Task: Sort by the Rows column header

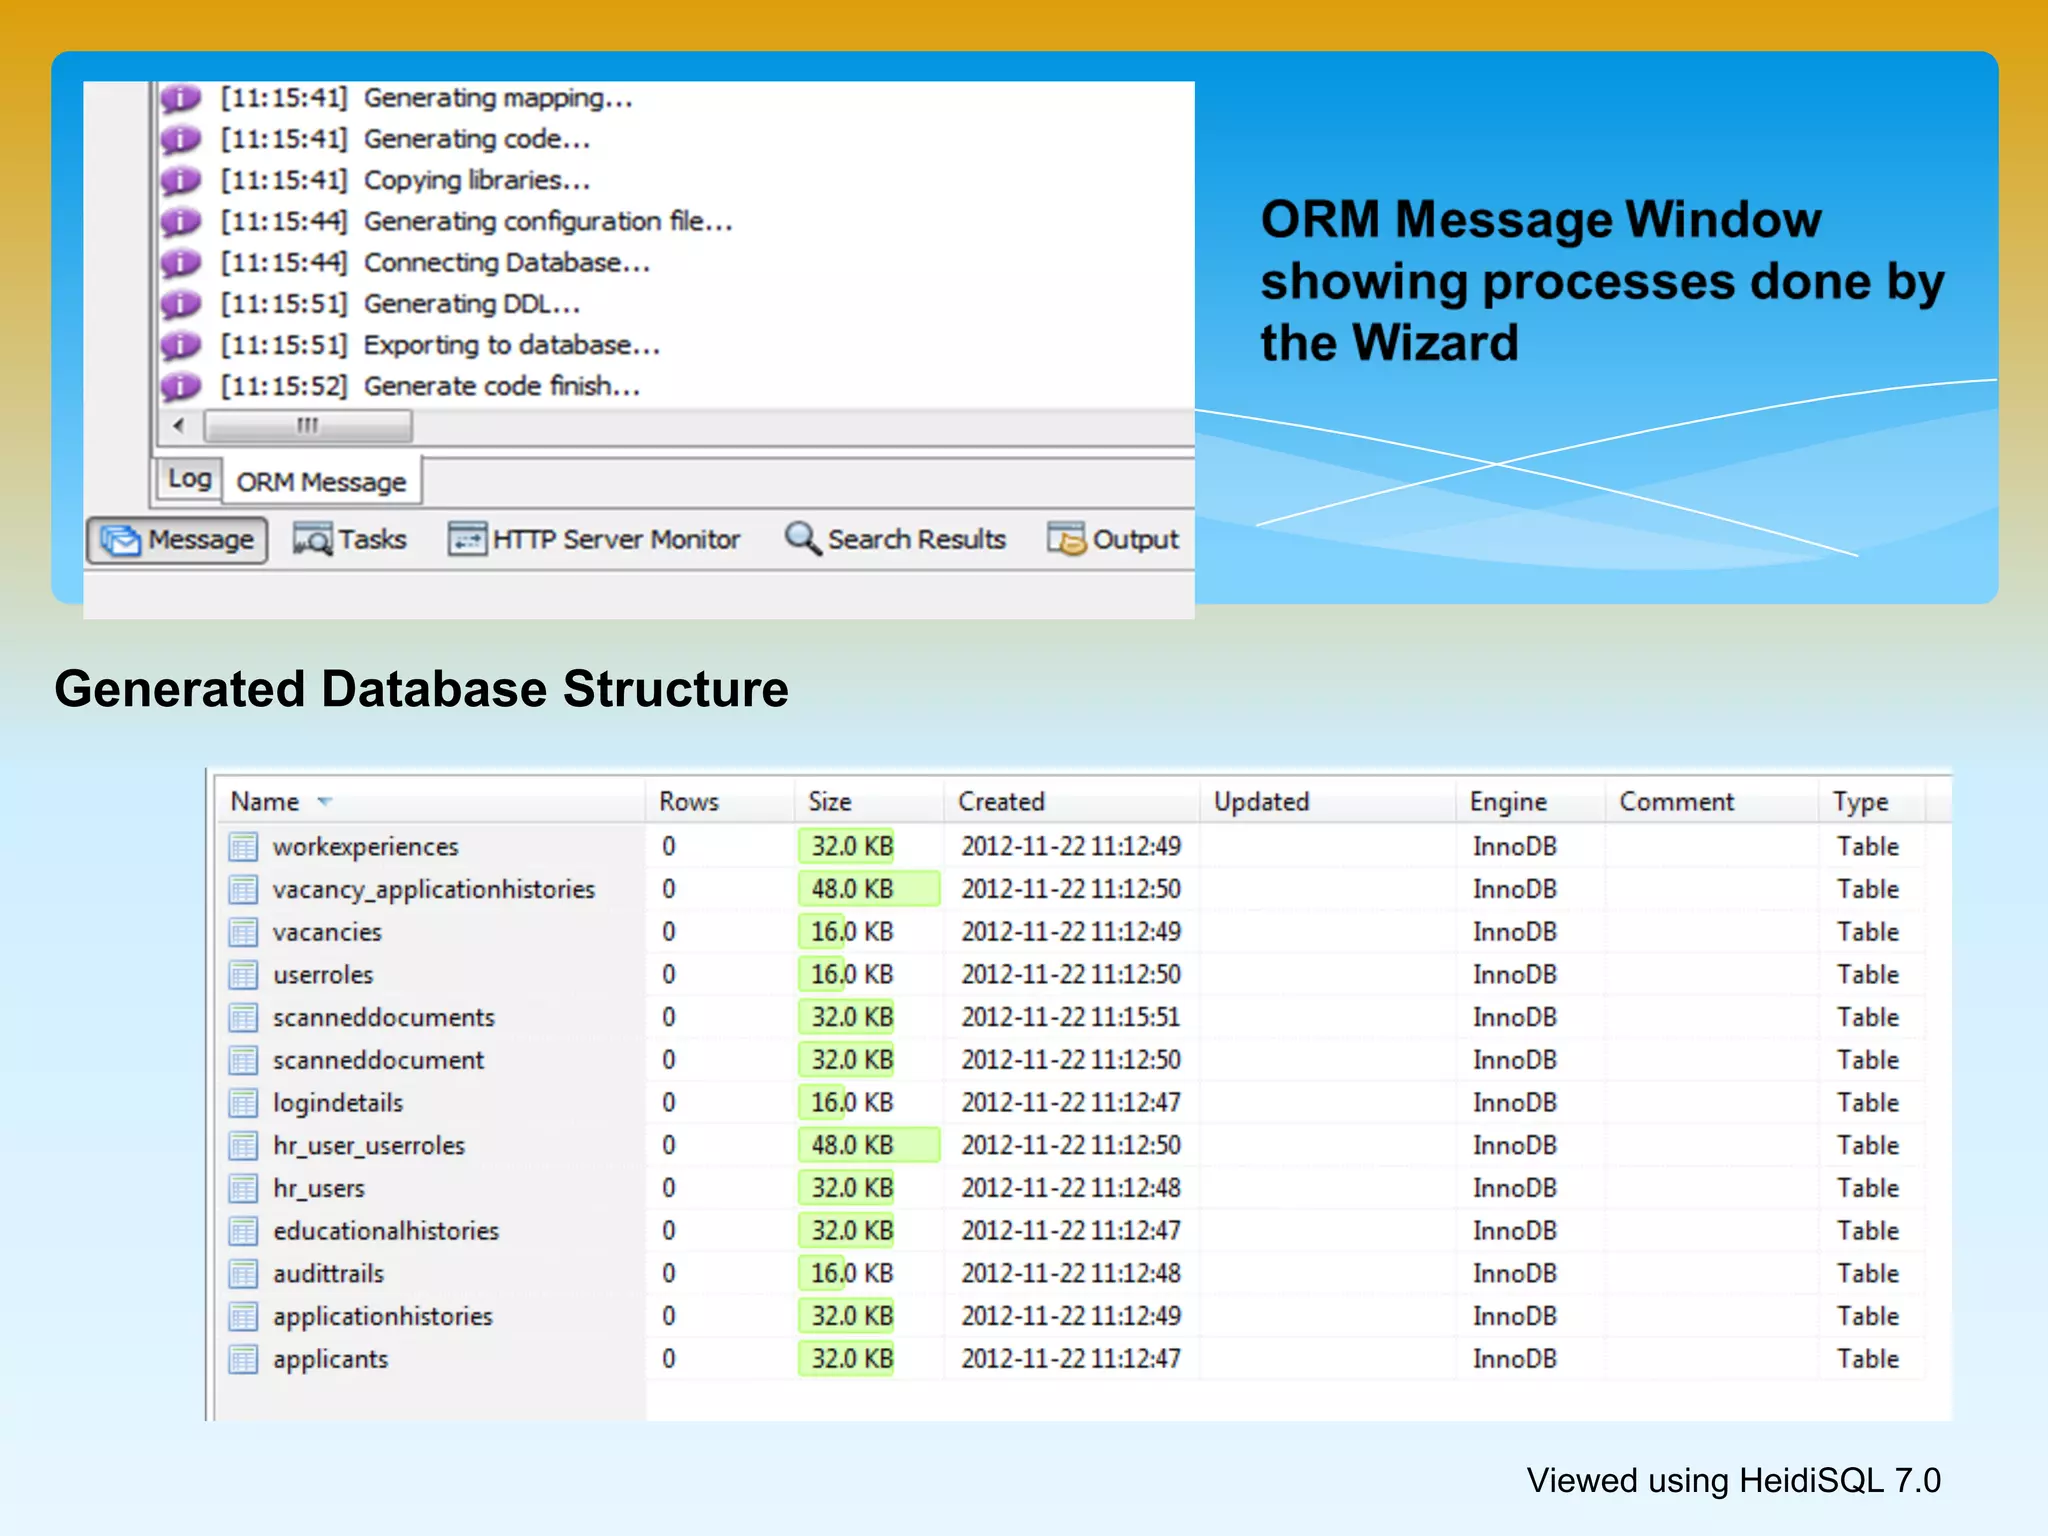Action: (x=720, y=802)
